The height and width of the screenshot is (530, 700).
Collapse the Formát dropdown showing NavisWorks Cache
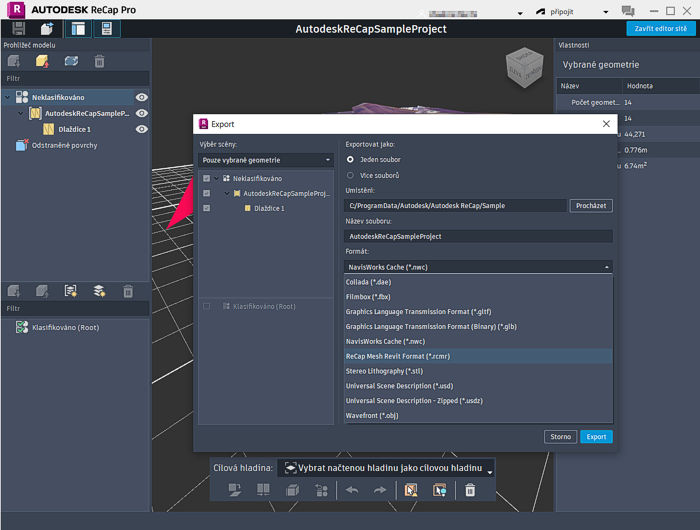tap(478, 267)
